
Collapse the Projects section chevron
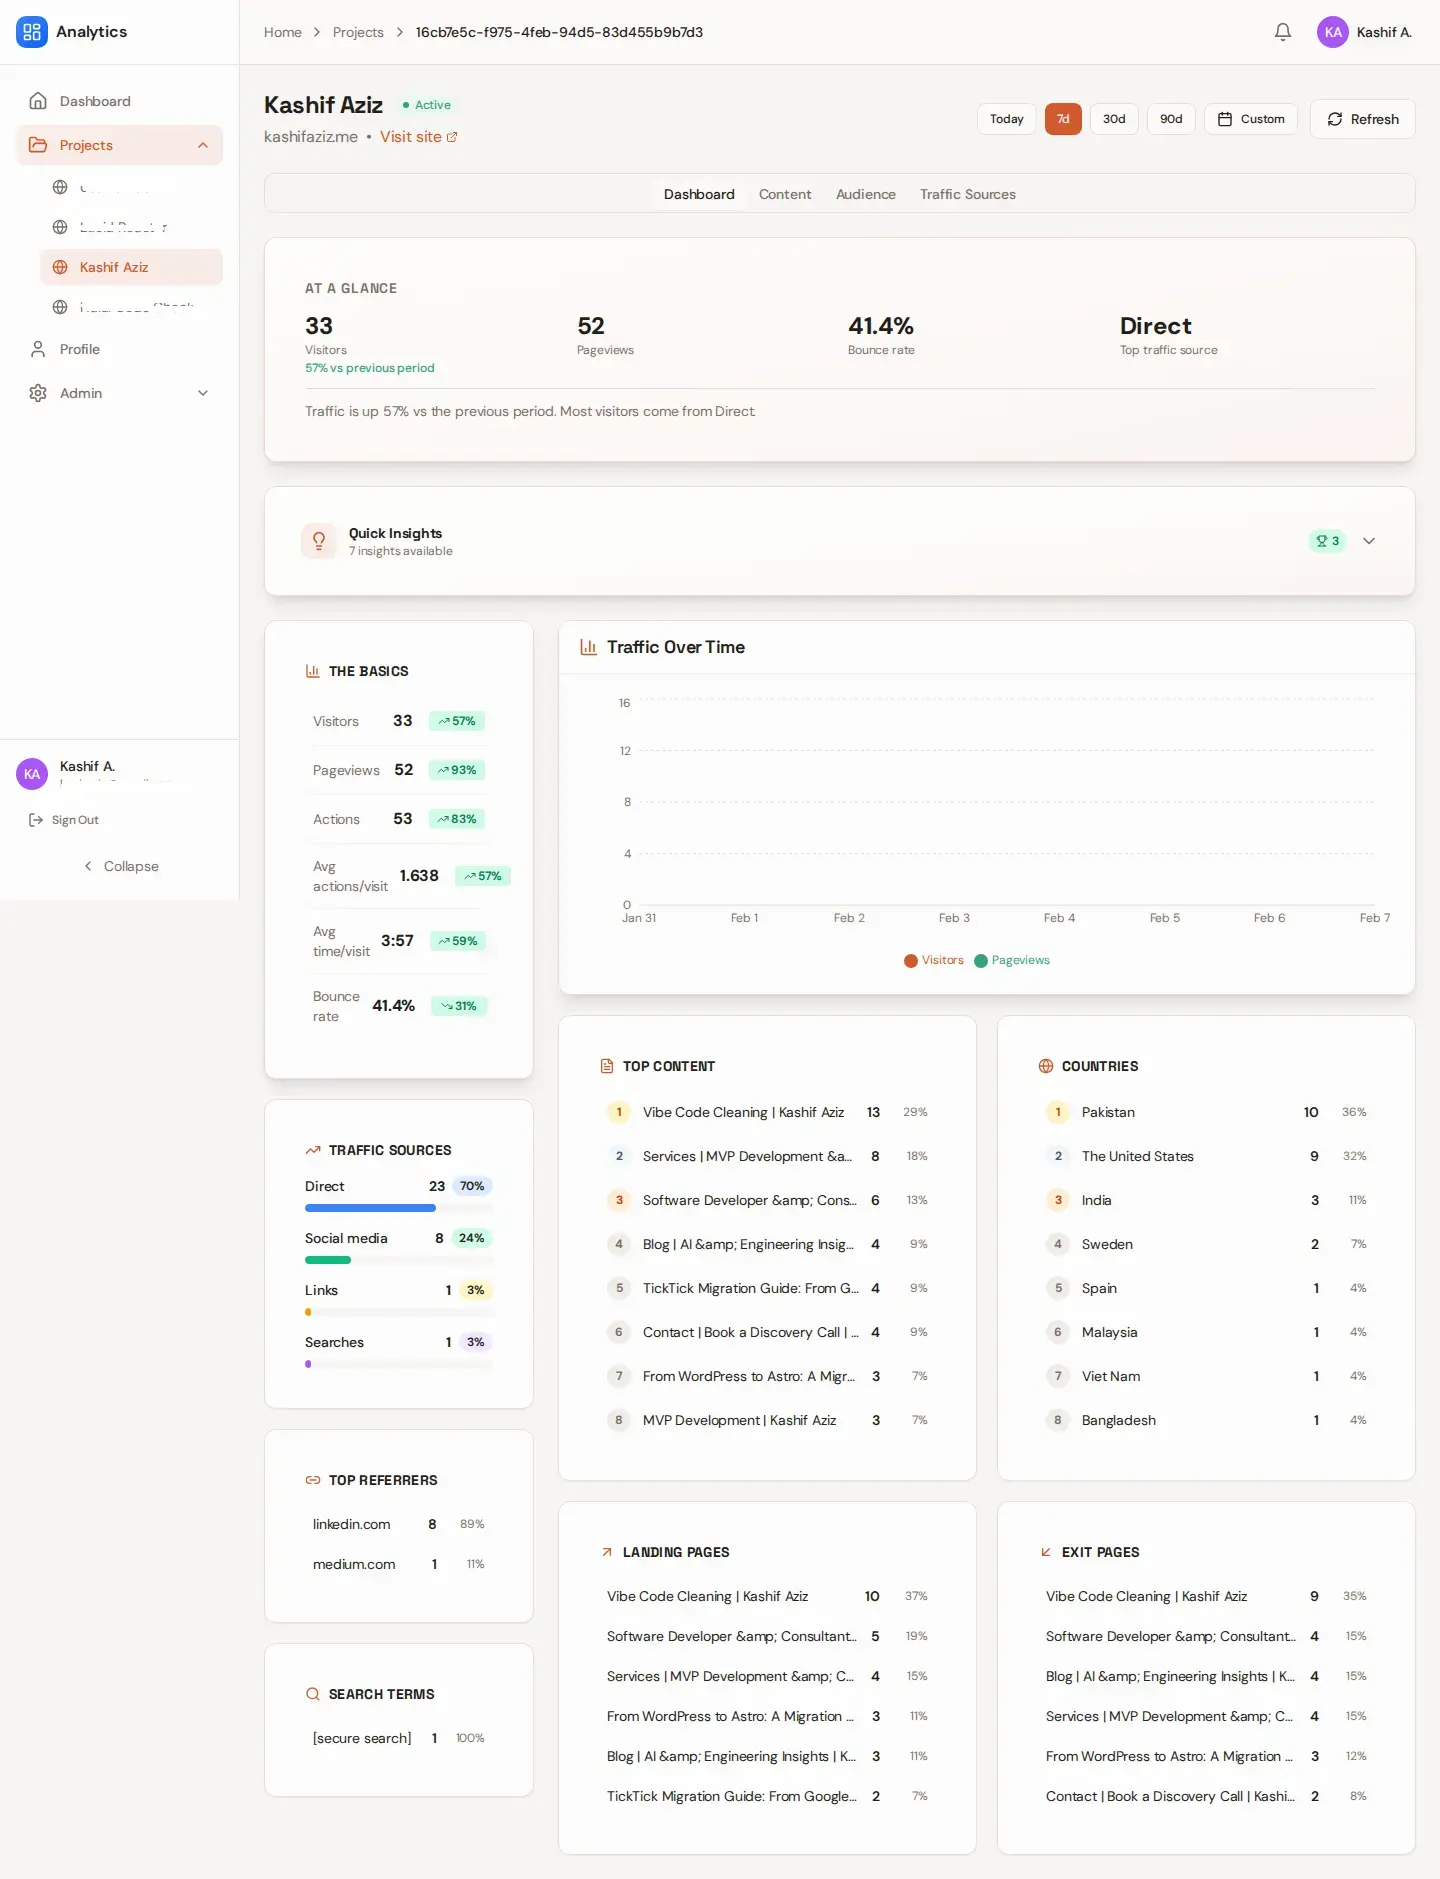click(x=203, y=145)
